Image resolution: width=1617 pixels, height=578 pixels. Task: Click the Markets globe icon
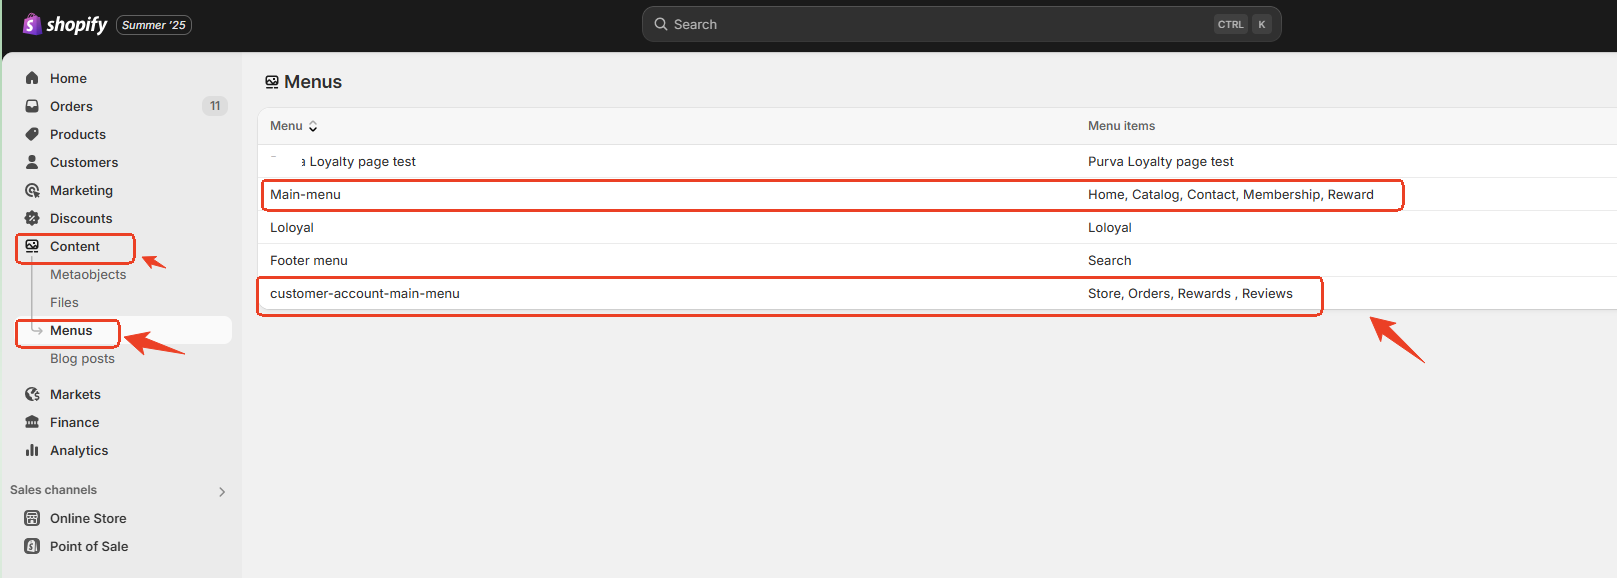coord(32,394)
